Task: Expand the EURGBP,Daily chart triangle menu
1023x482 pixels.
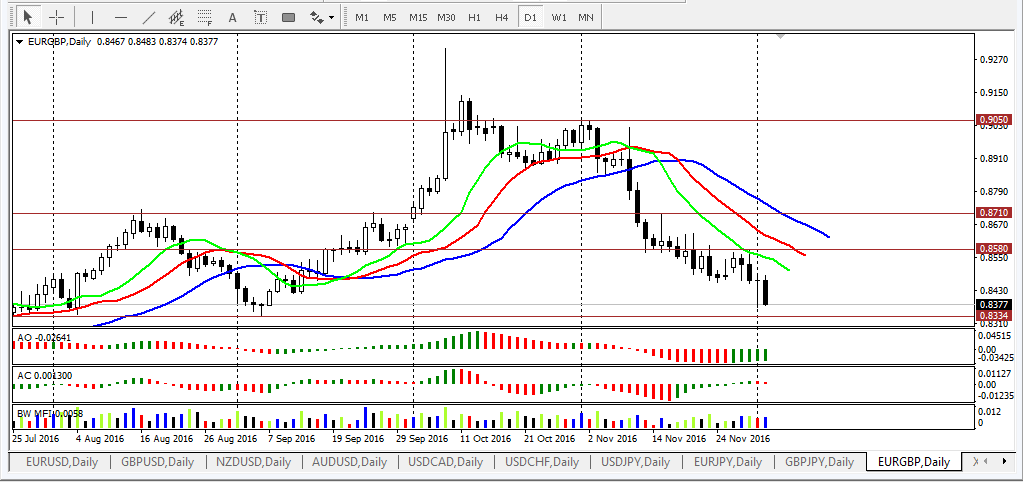Action: 19,42
